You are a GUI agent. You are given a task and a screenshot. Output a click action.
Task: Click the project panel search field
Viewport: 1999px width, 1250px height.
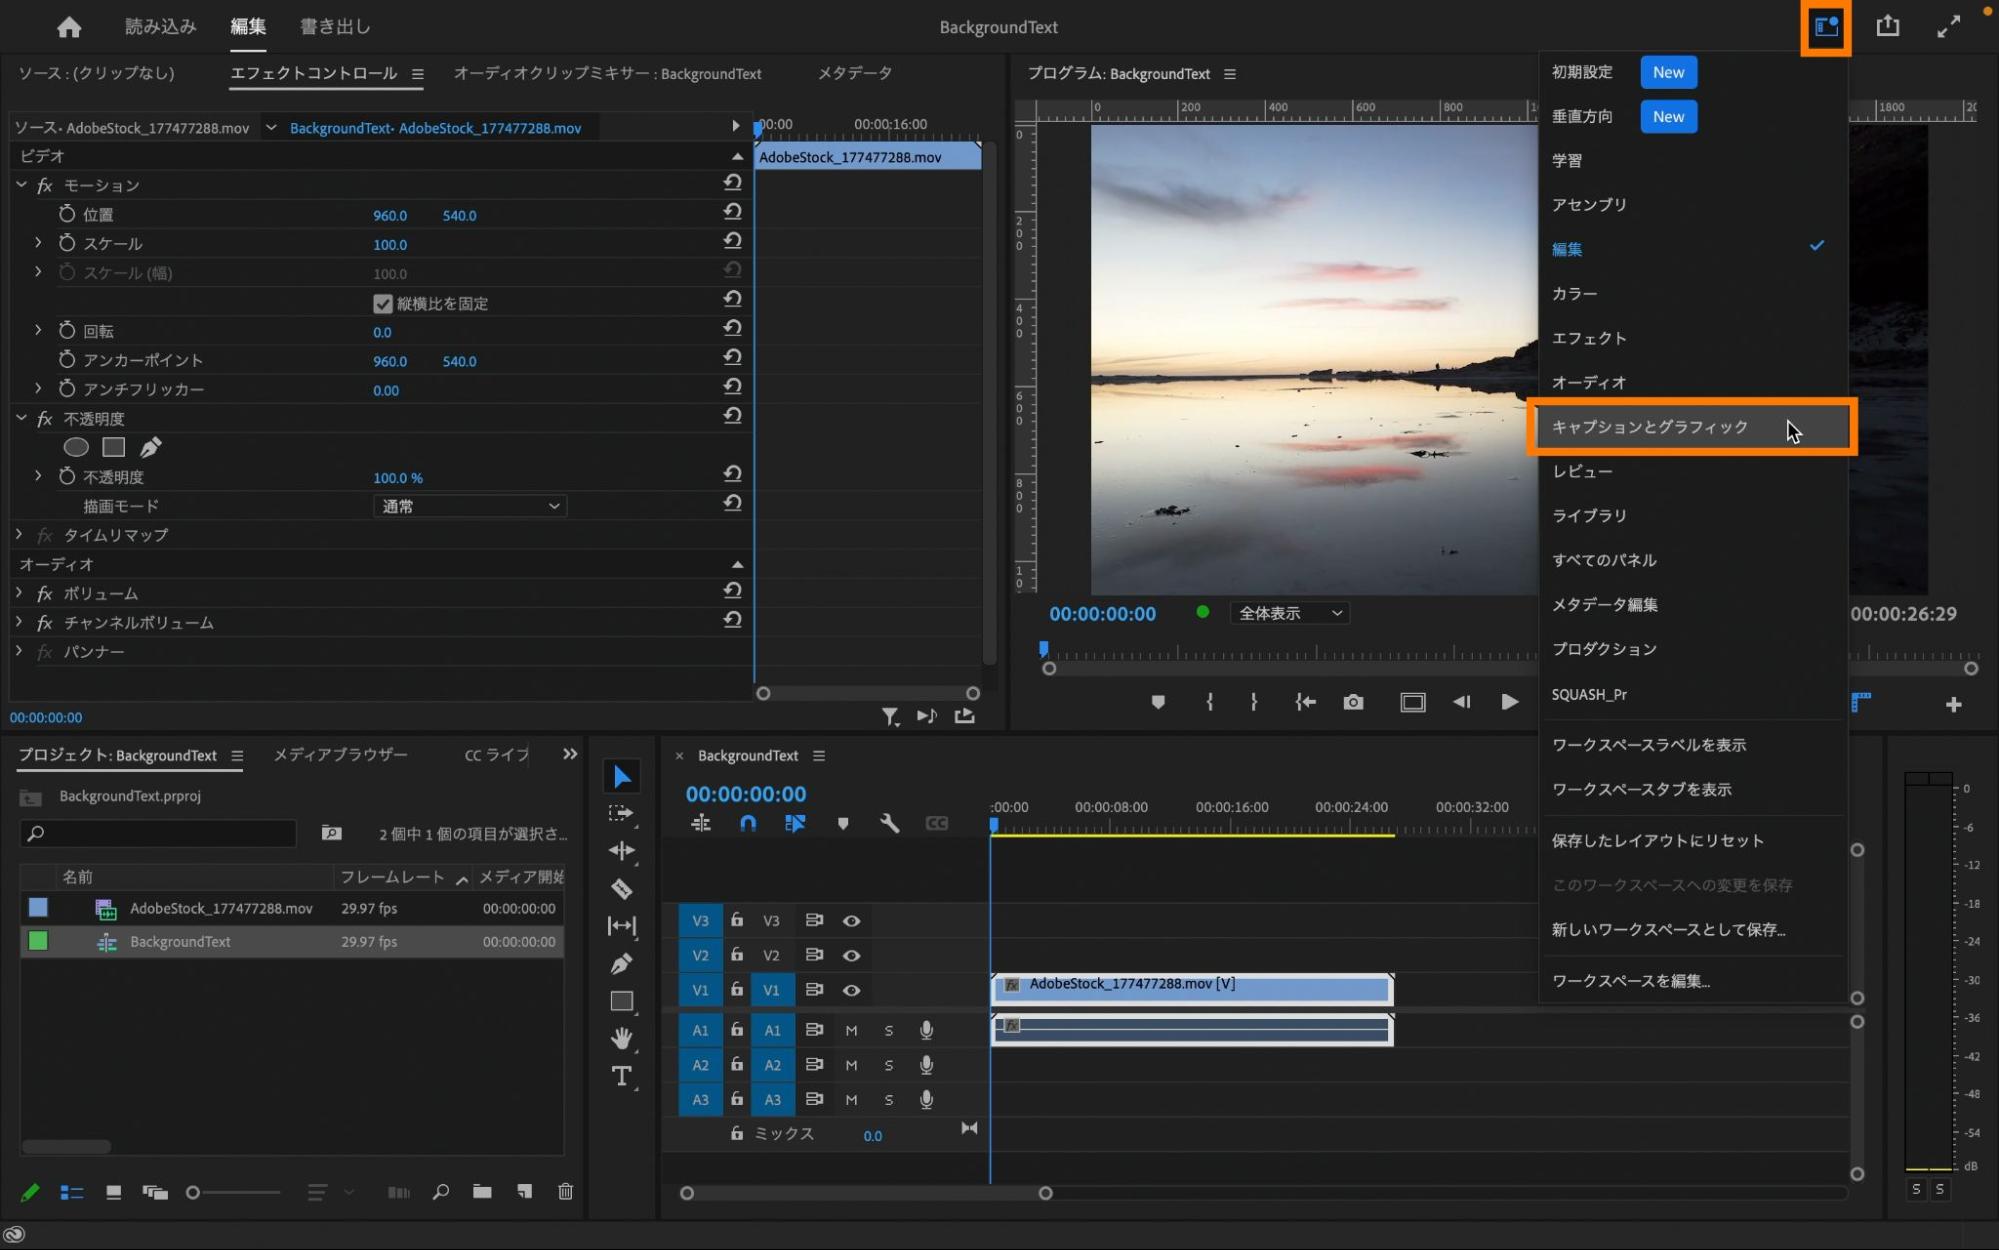[x=160, y=833]
